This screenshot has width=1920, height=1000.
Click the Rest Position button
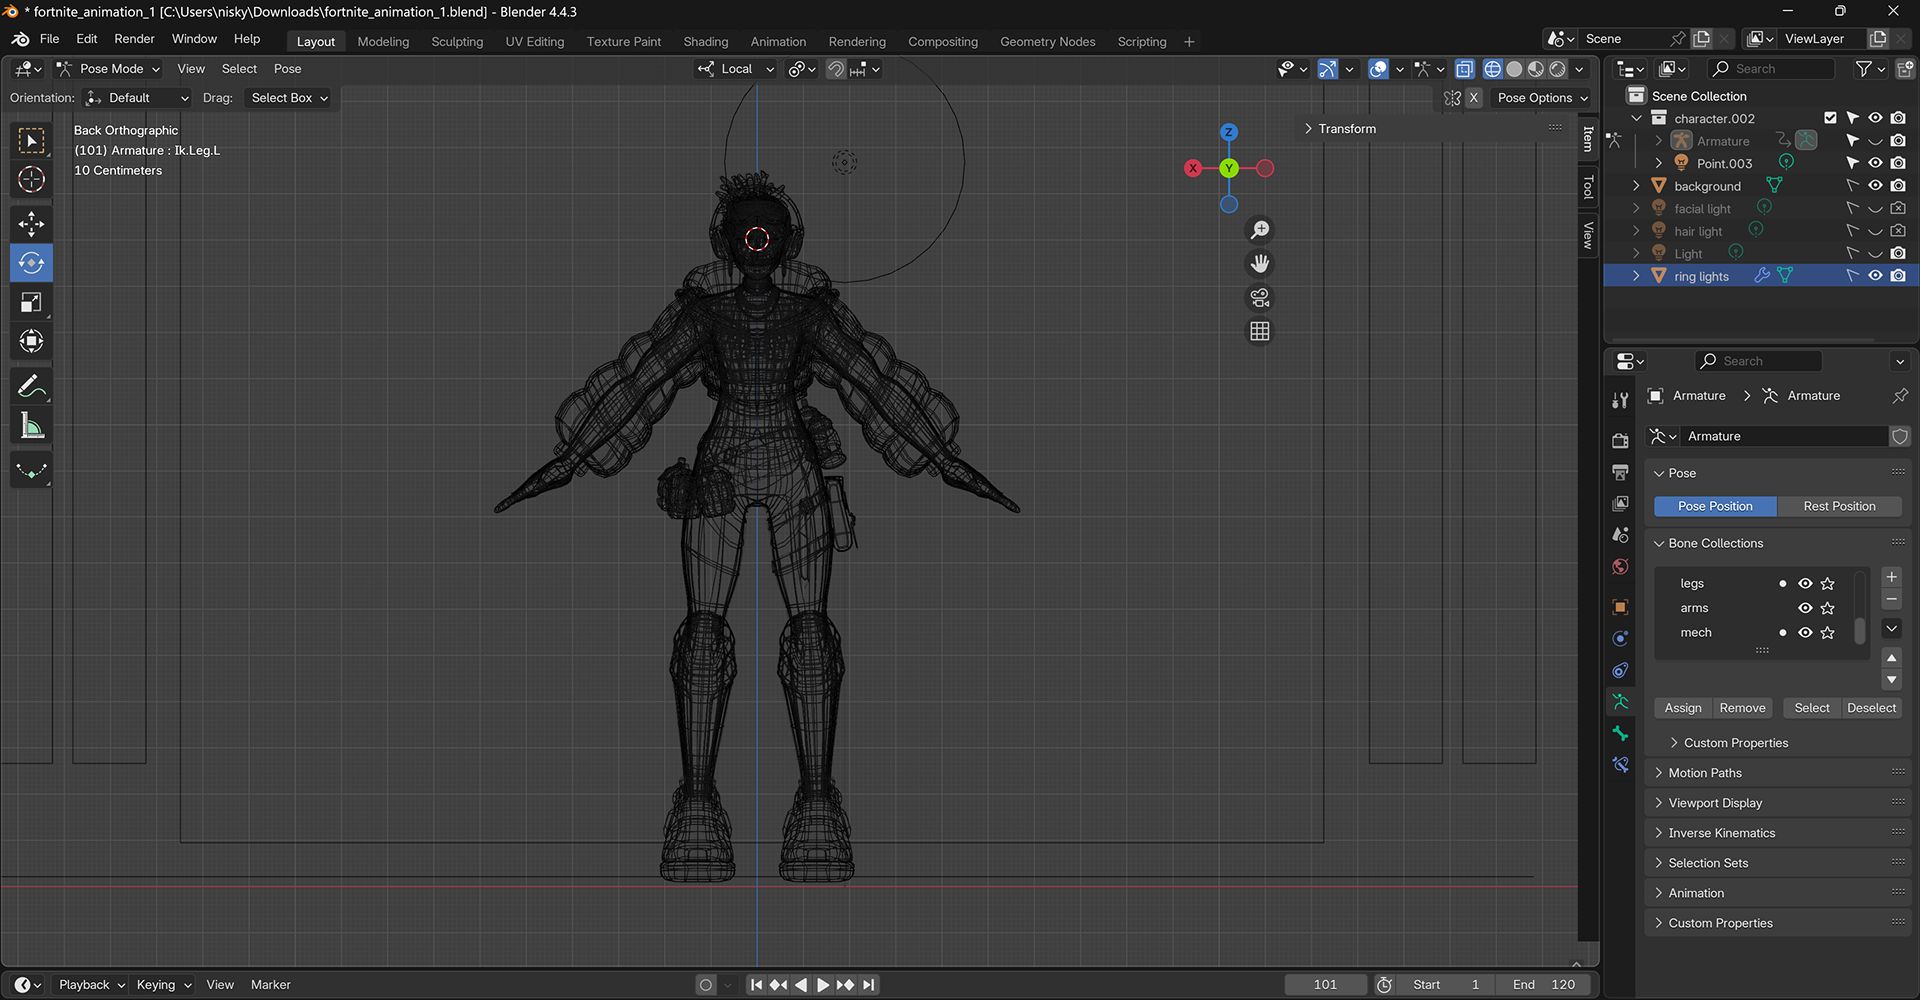pos(1839,506)
